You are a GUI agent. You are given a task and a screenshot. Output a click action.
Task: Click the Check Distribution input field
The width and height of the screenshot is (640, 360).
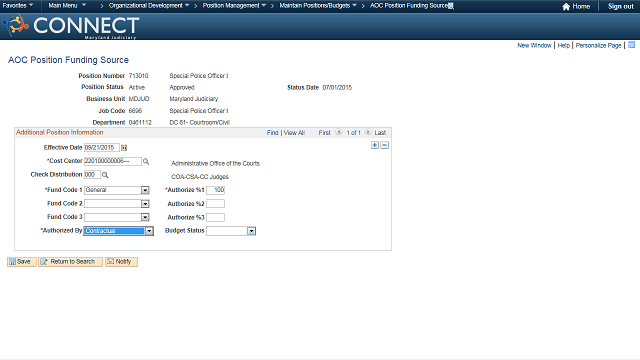coord(92,175)
